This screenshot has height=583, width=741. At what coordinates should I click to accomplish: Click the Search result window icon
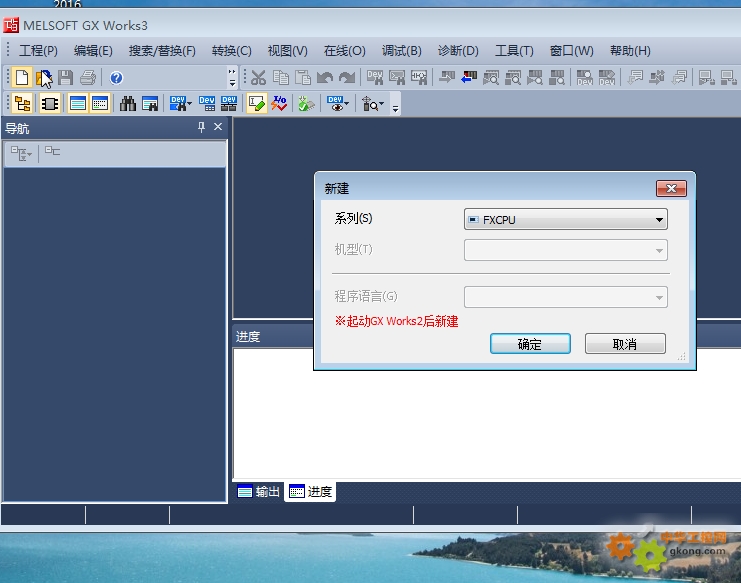150,103
